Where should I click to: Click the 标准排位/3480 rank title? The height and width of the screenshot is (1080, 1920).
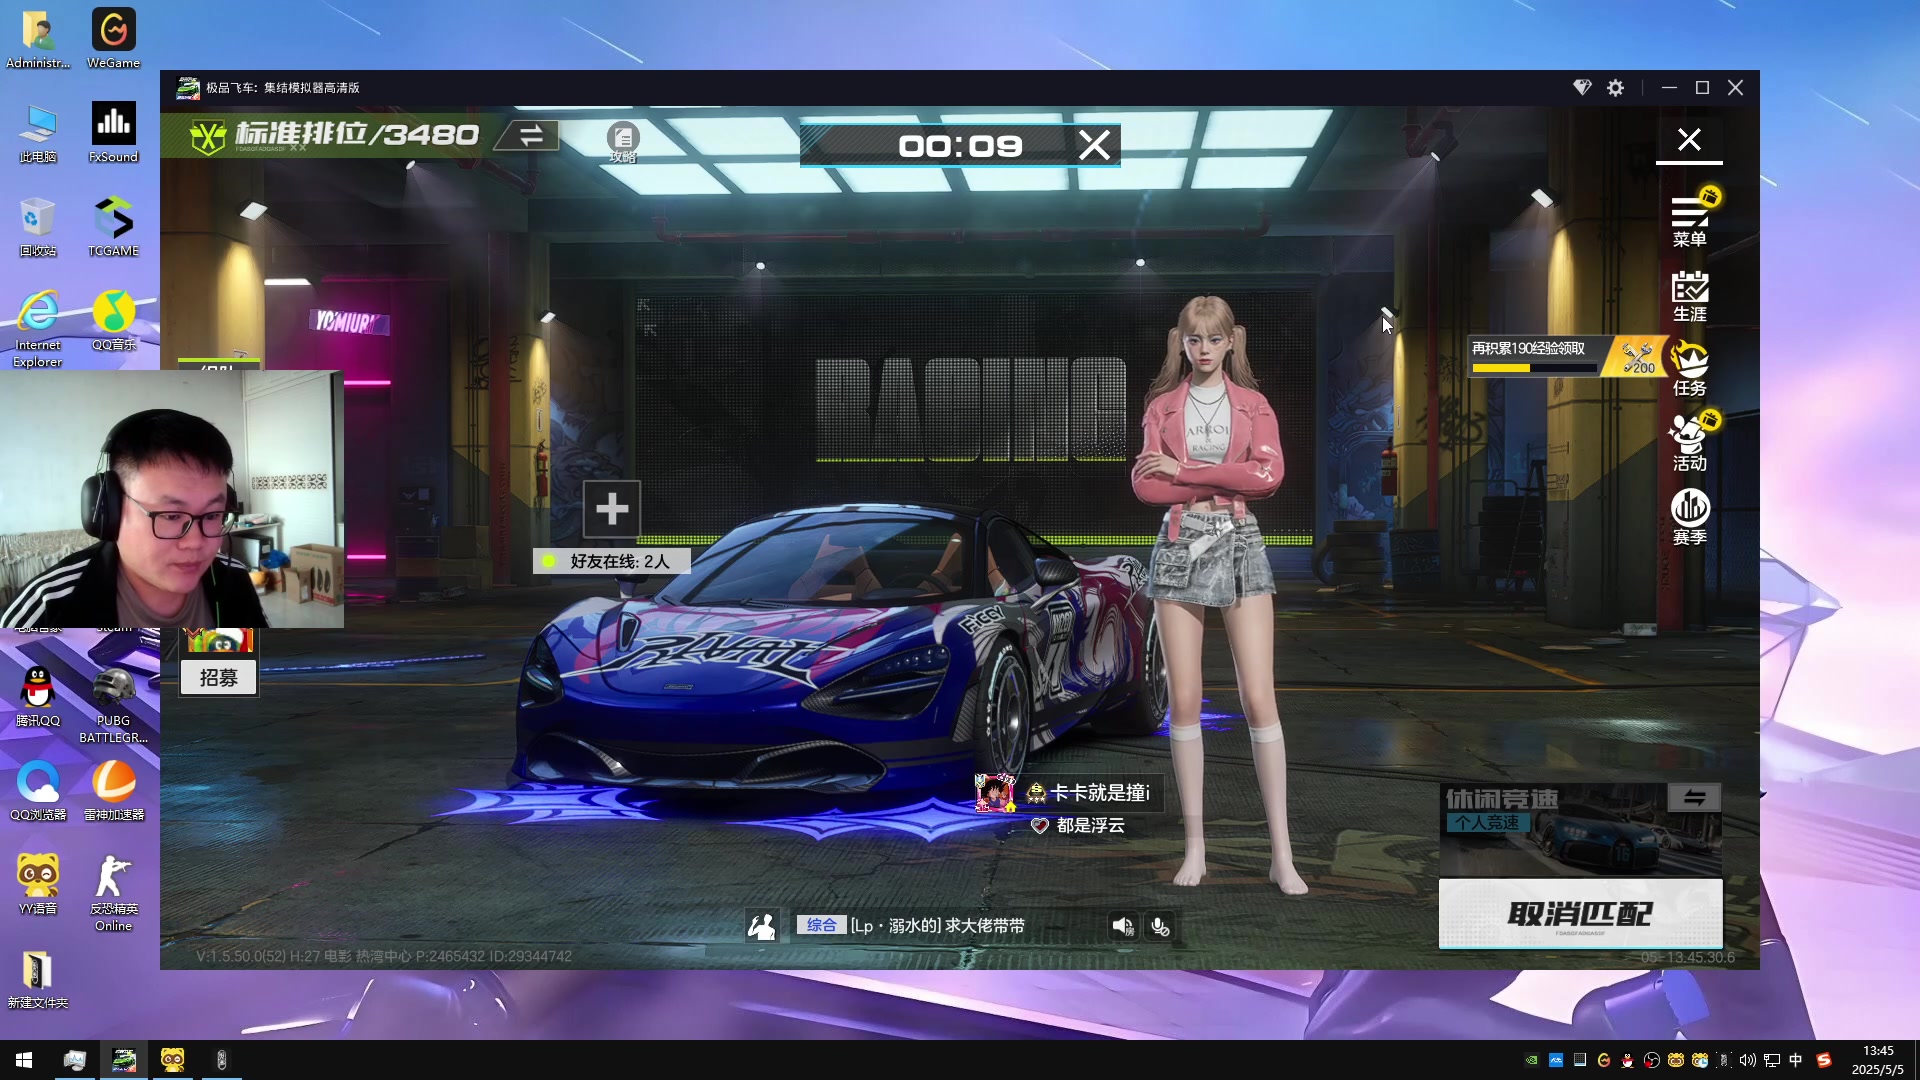click(356, 135)
